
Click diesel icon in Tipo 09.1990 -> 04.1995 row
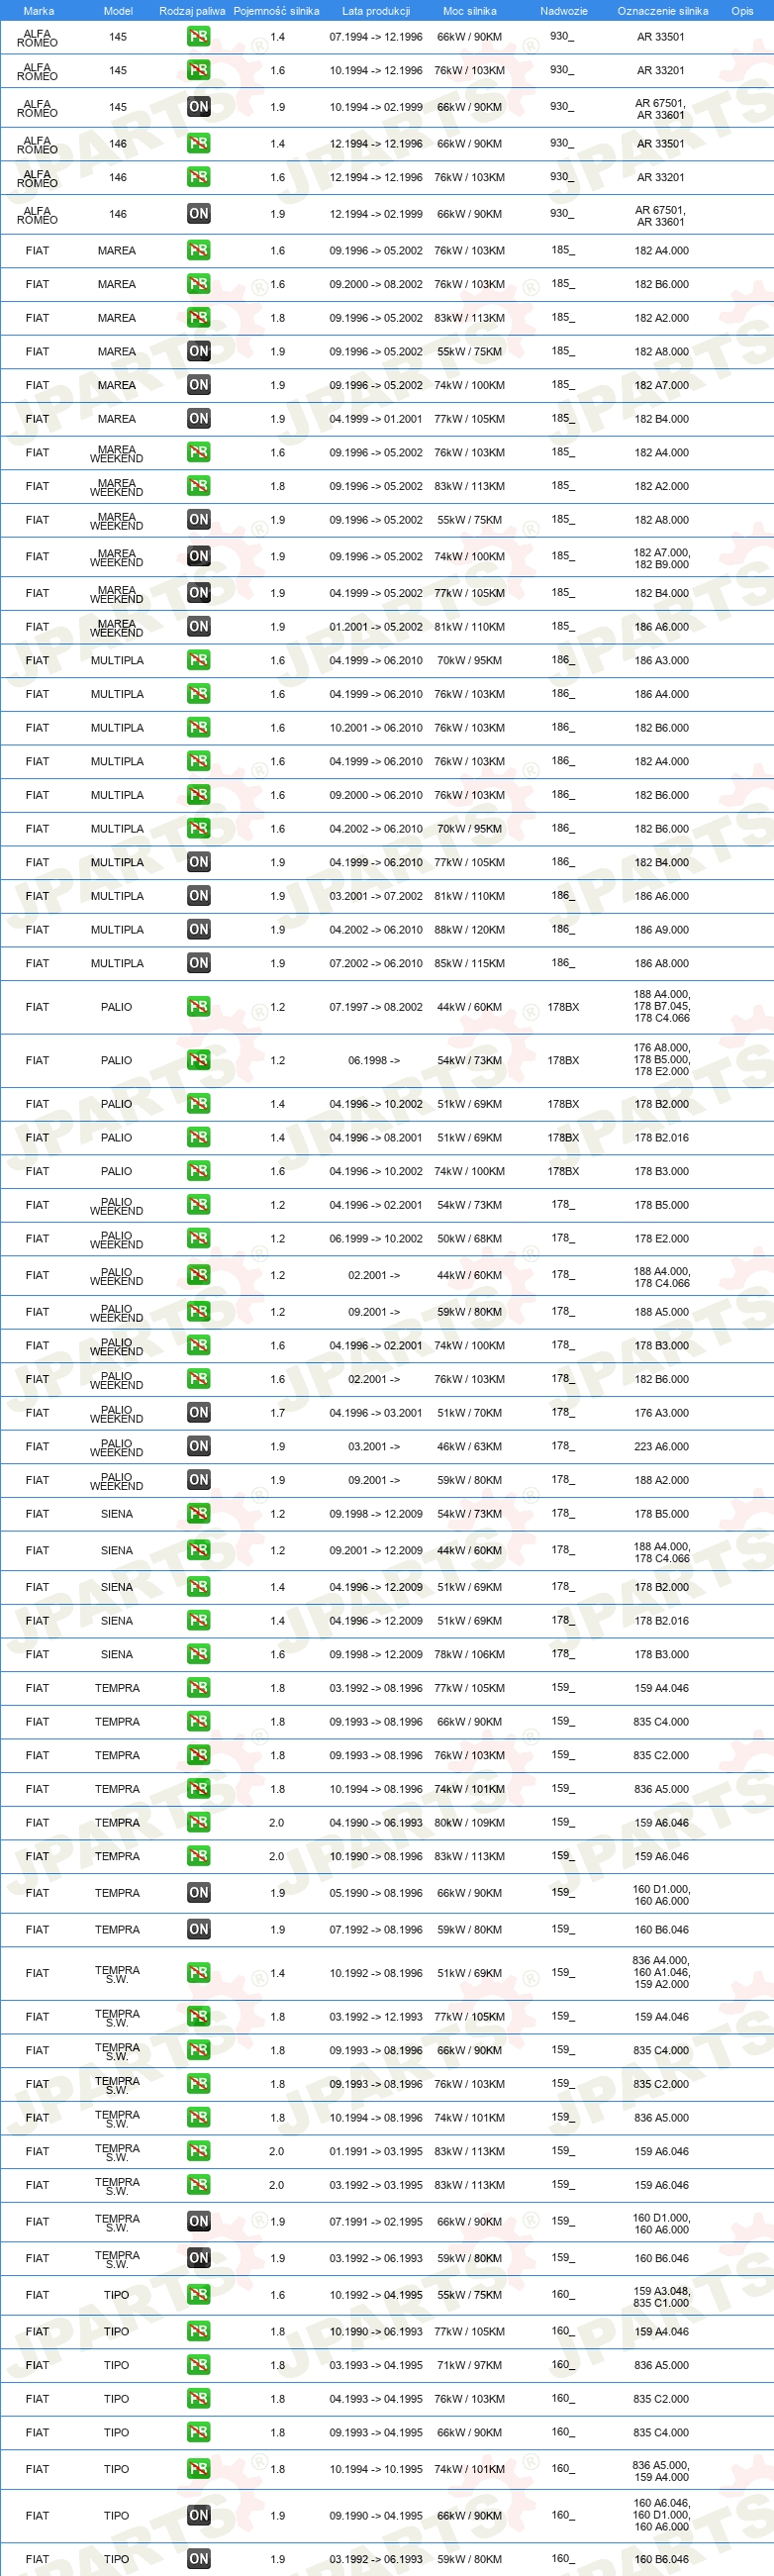pos(198,2516)
